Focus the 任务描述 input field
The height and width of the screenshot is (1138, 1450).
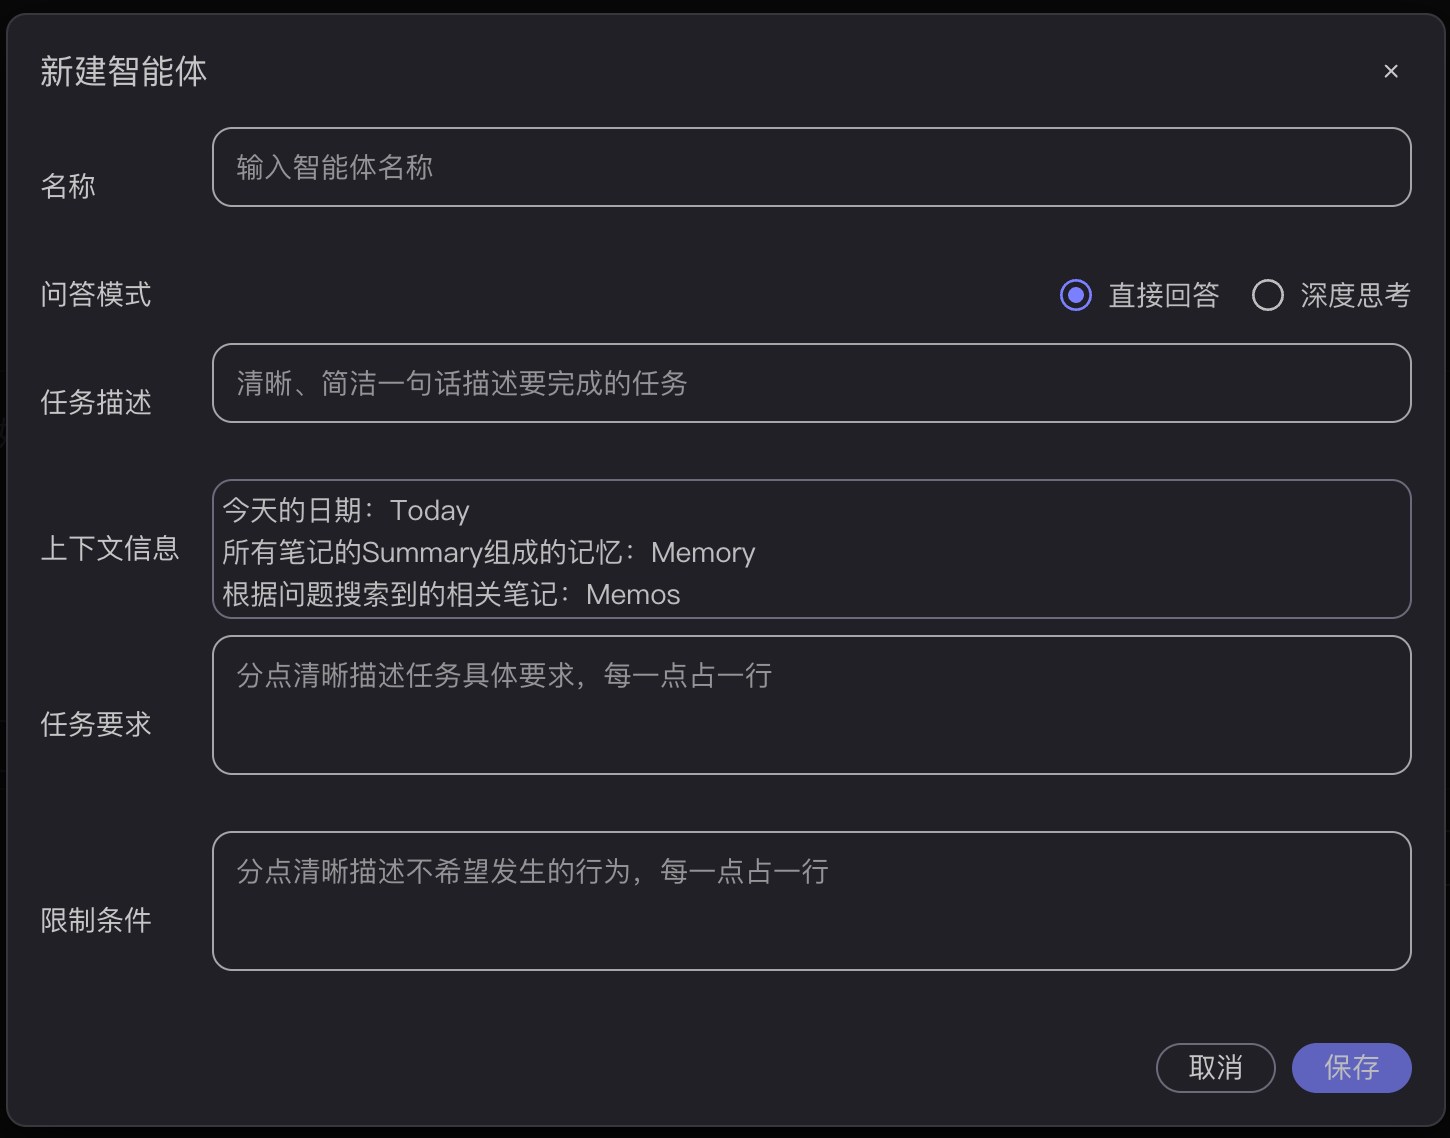[x=811, y=383]
